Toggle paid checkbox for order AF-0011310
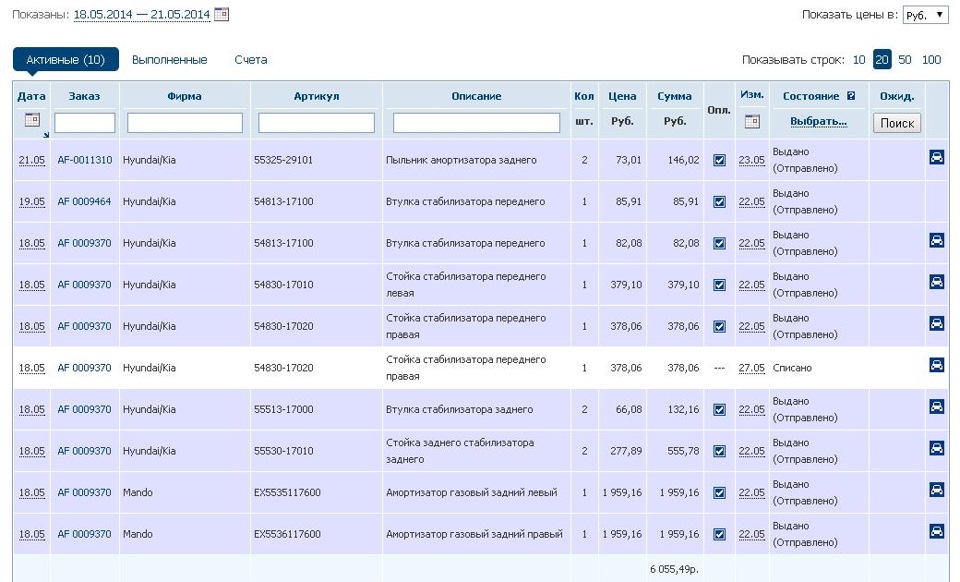This screenshot has width=960, height=582. [719, 160]
